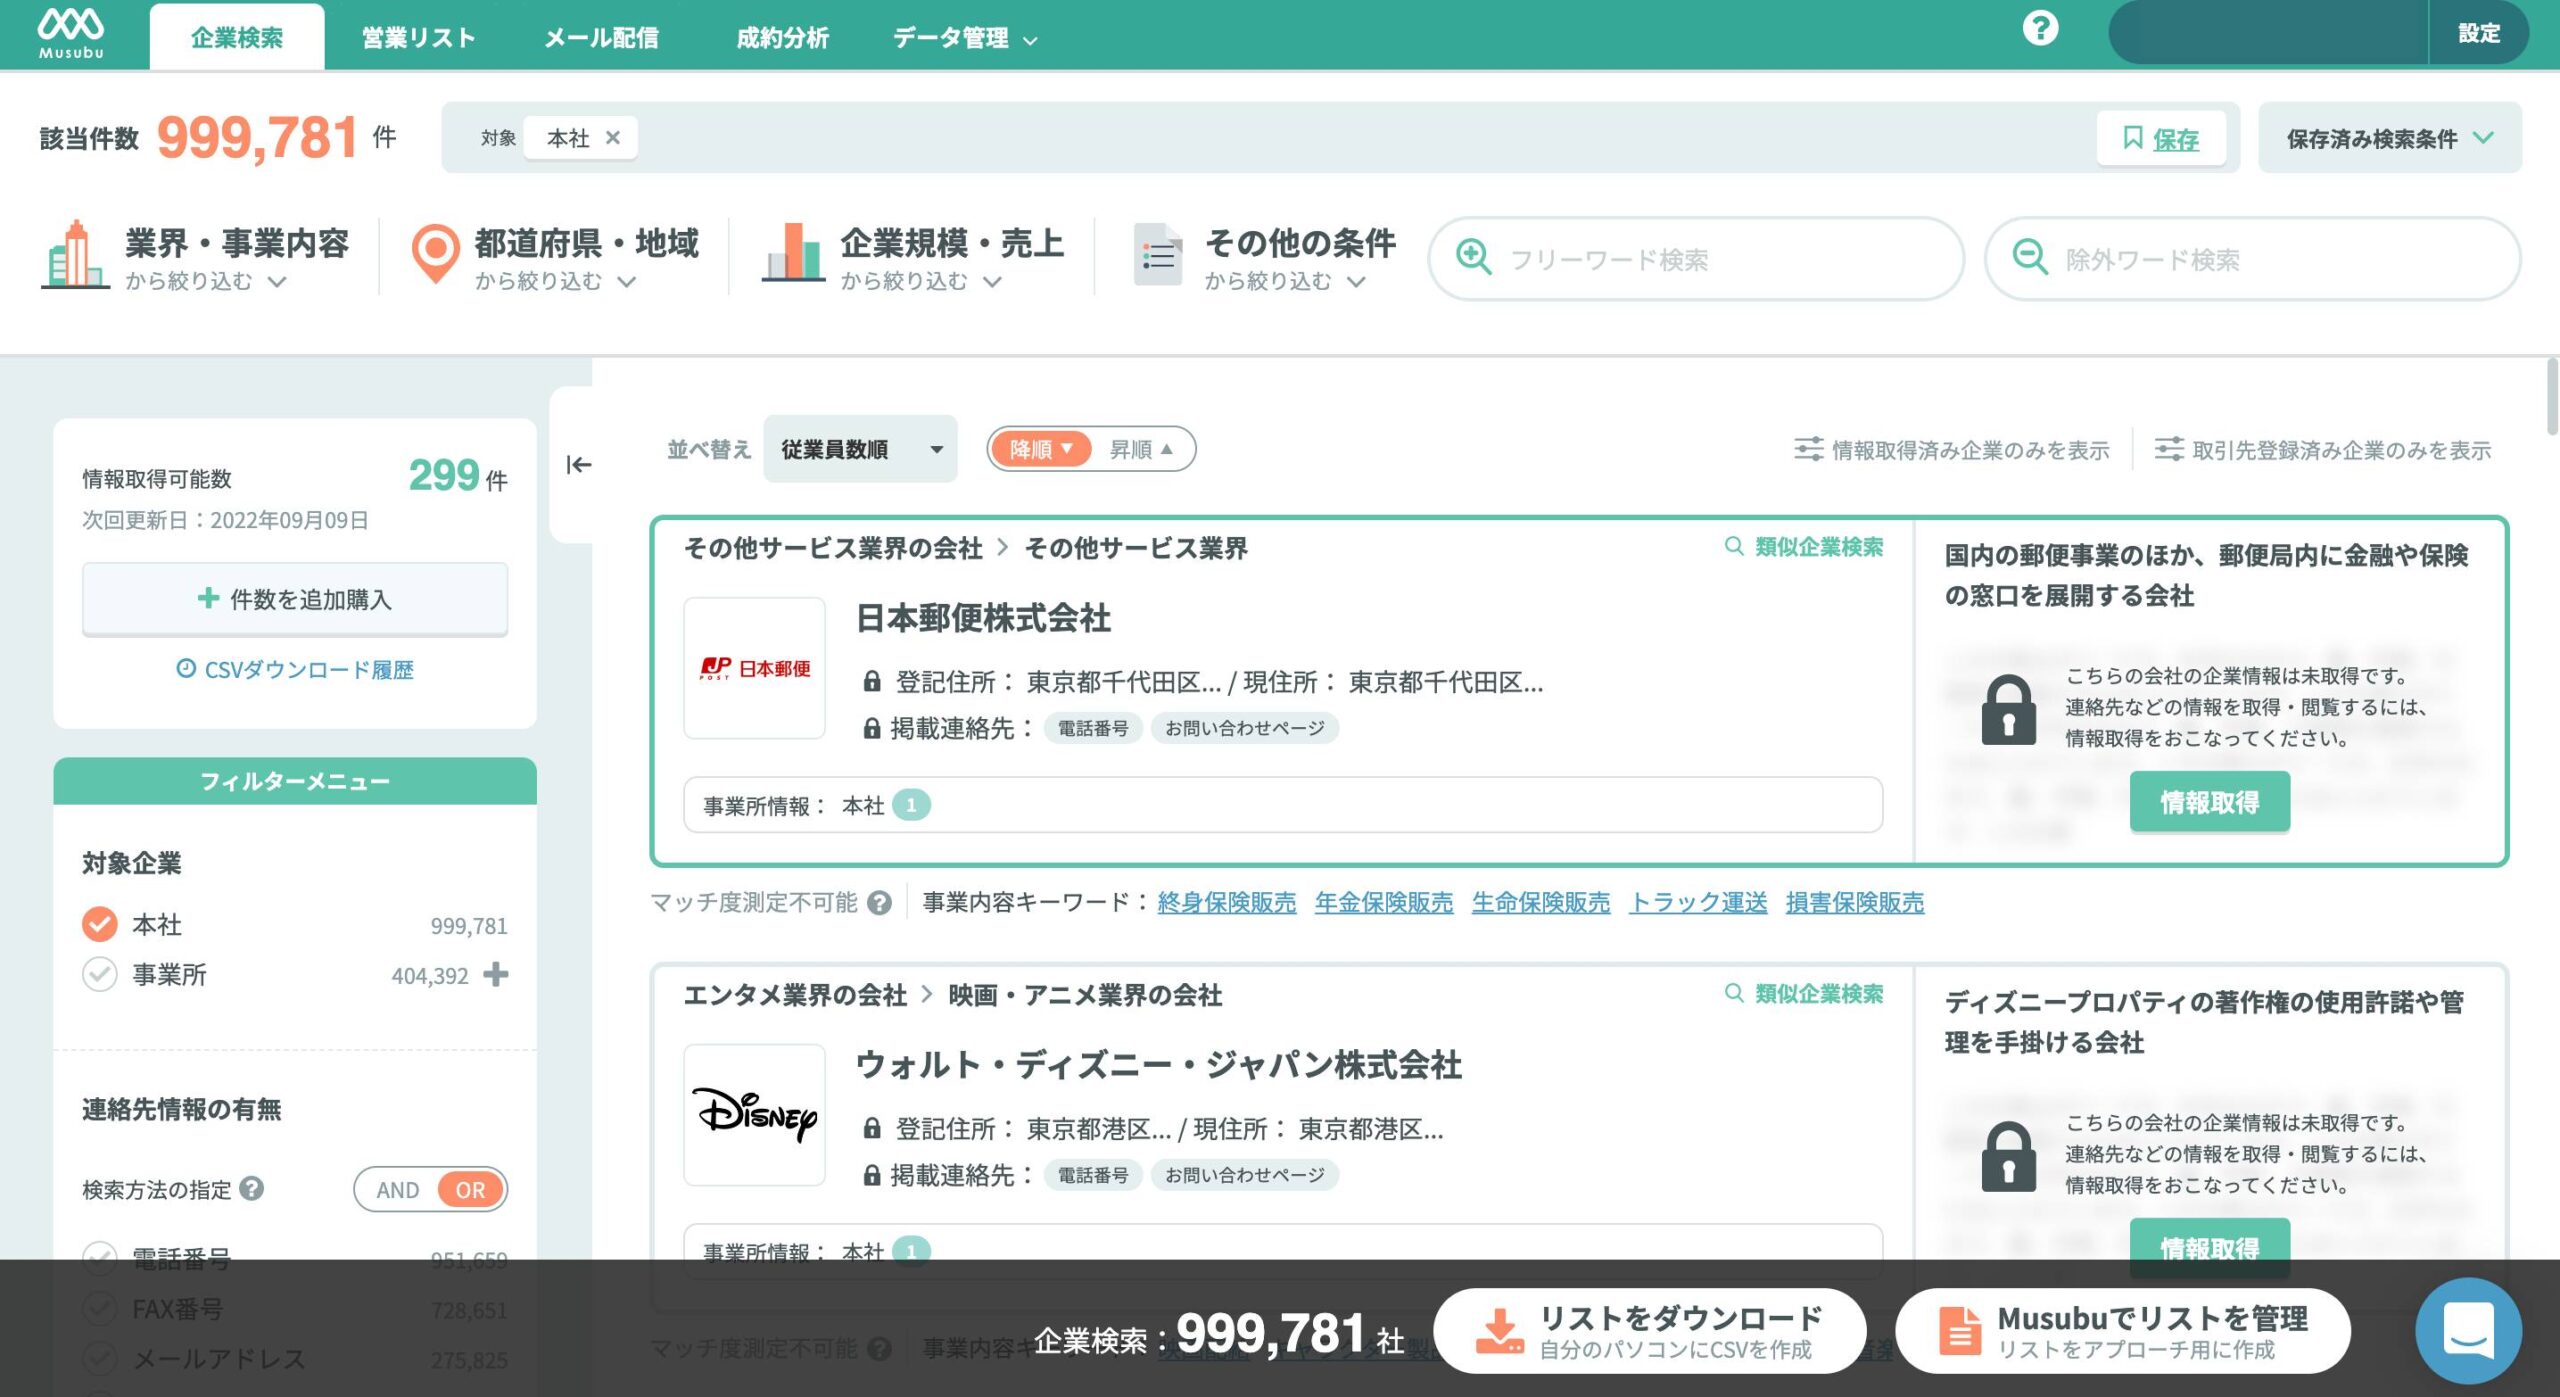The height and width of the screenshot is (1397, 2560).
Task: Click help icon next to 検索方法の指定
Action: click(x=252, y=1188)
